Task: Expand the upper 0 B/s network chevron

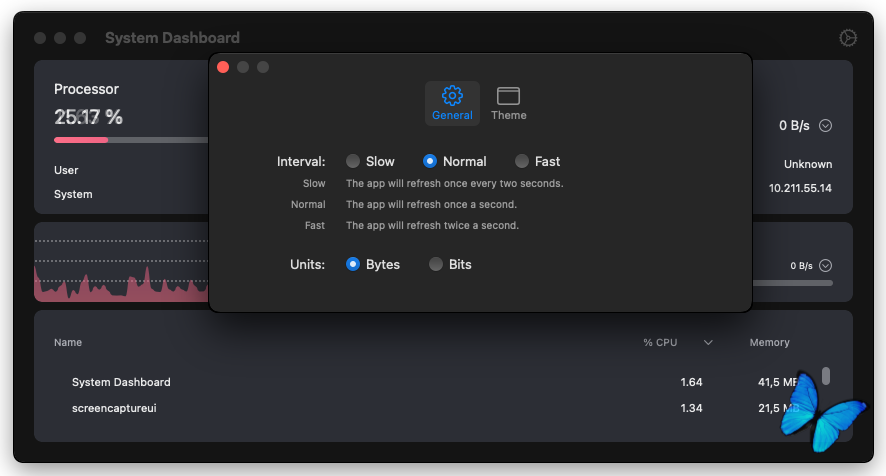Action: 825,126
